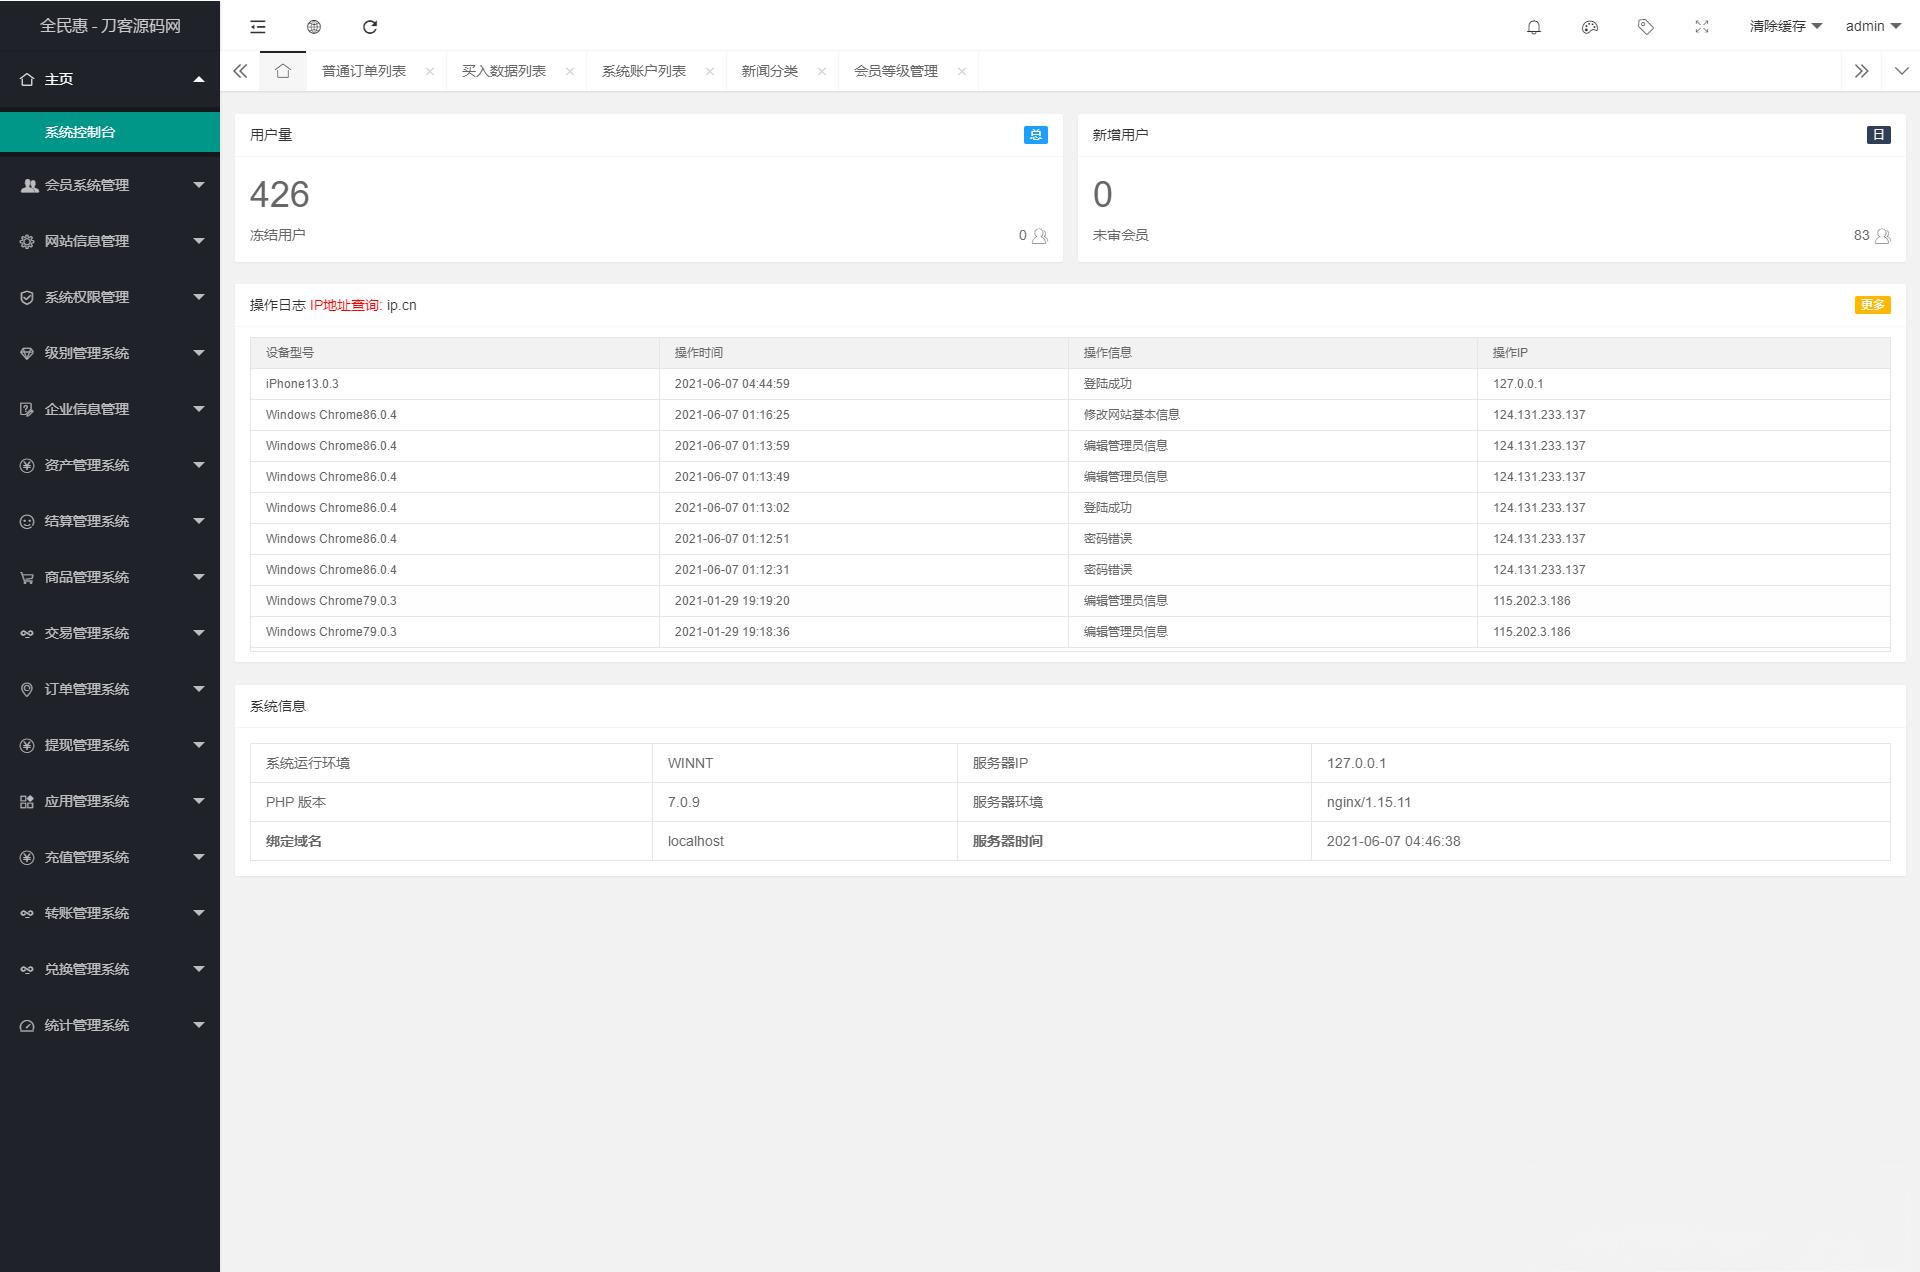
Task: Close the 新闻分类 tab
Action: [822, 71]
